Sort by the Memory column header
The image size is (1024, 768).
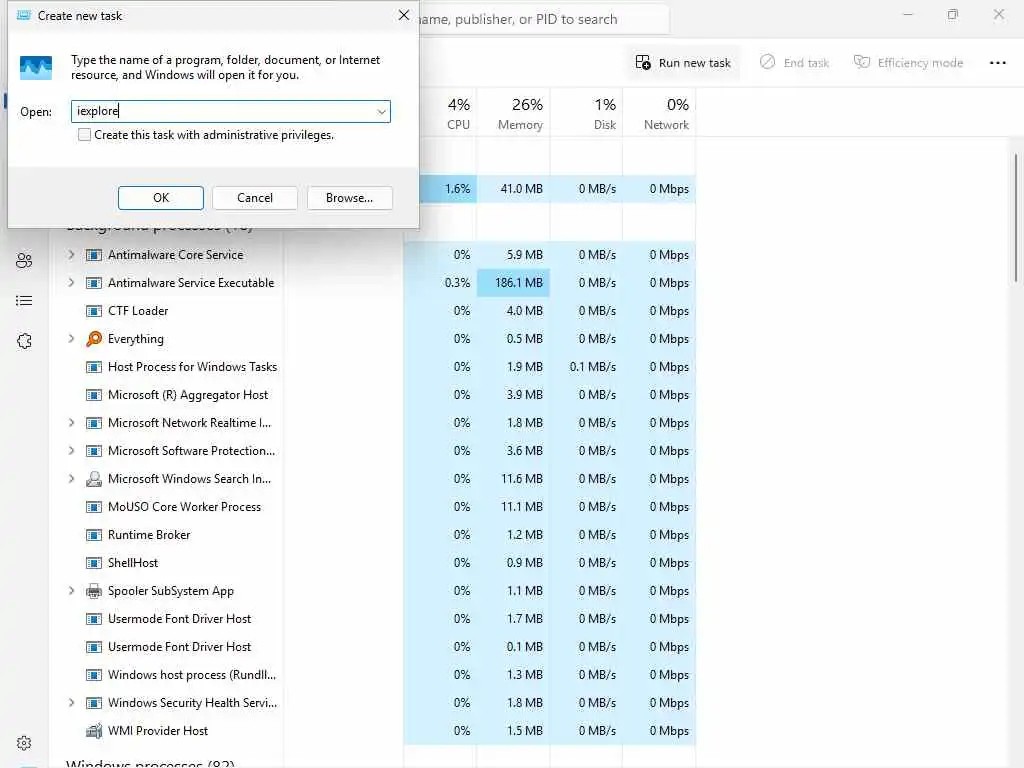[x=513, y=113]
